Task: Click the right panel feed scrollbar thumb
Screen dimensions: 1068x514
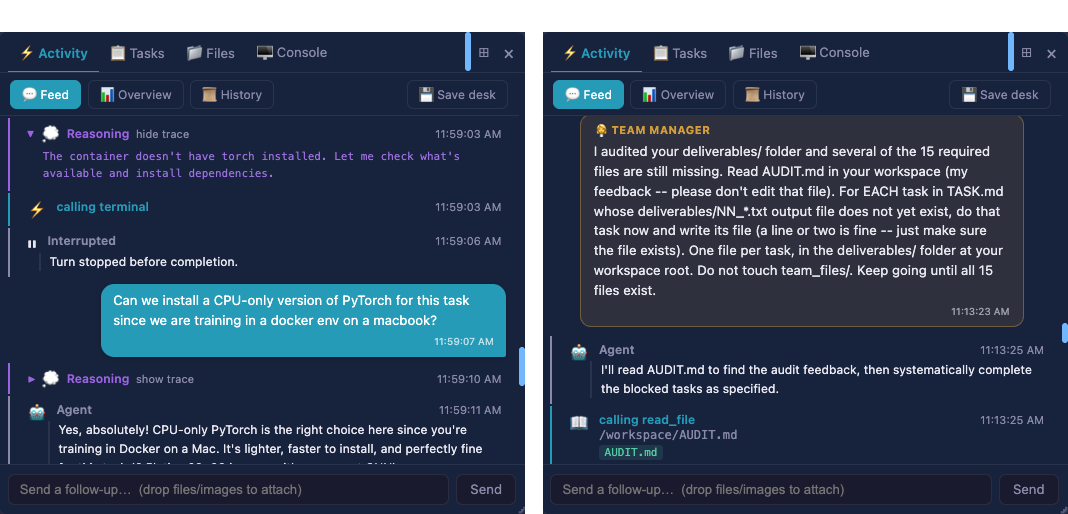Action: click(x=1064, y=333)
